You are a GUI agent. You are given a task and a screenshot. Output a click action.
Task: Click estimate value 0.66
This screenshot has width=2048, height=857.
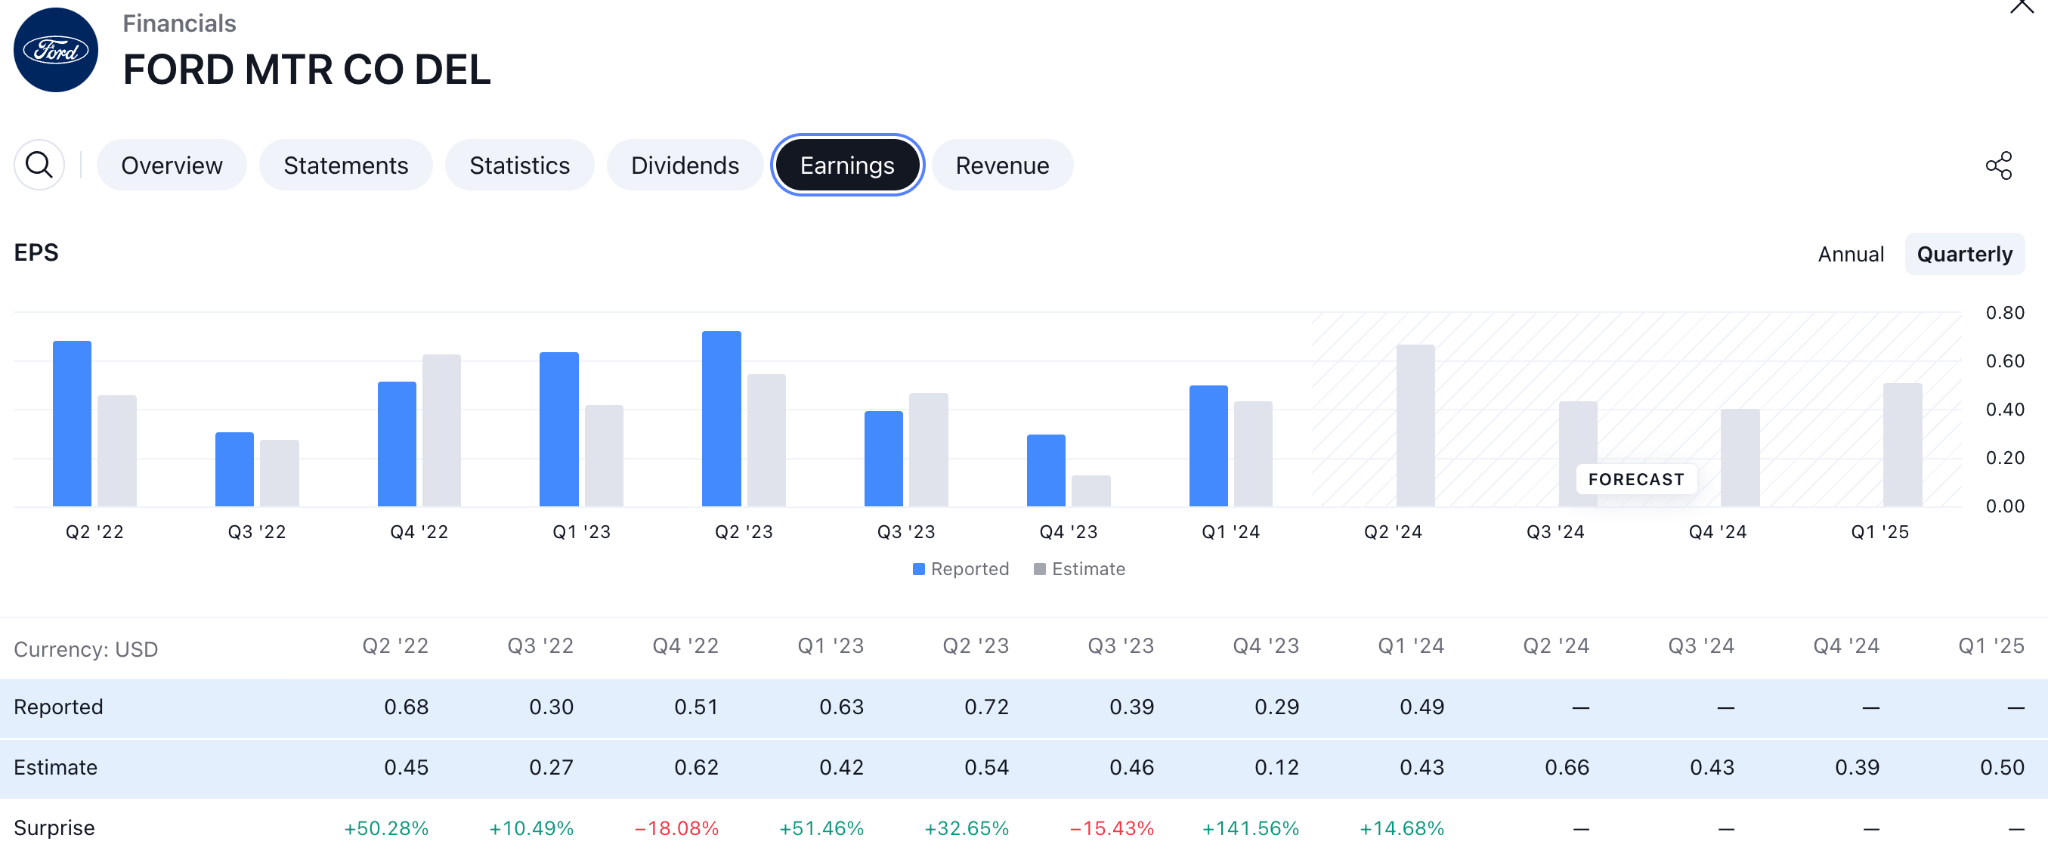(x=1567, y=768)
